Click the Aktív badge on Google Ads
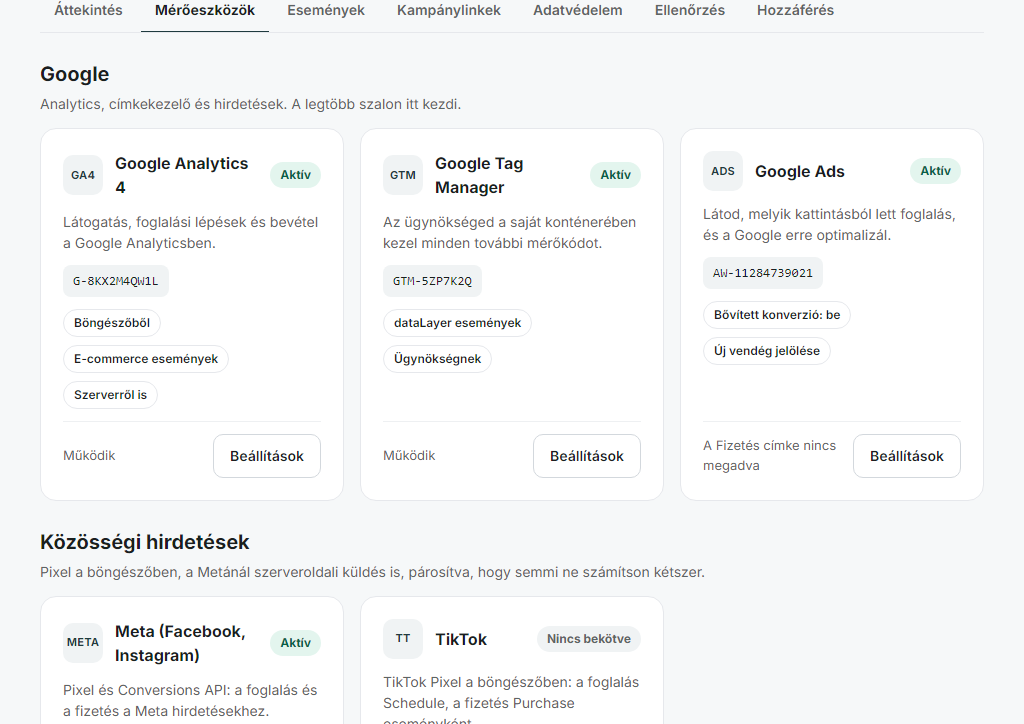Screen dimensions: 1024x724 click(x=935, y=171)
